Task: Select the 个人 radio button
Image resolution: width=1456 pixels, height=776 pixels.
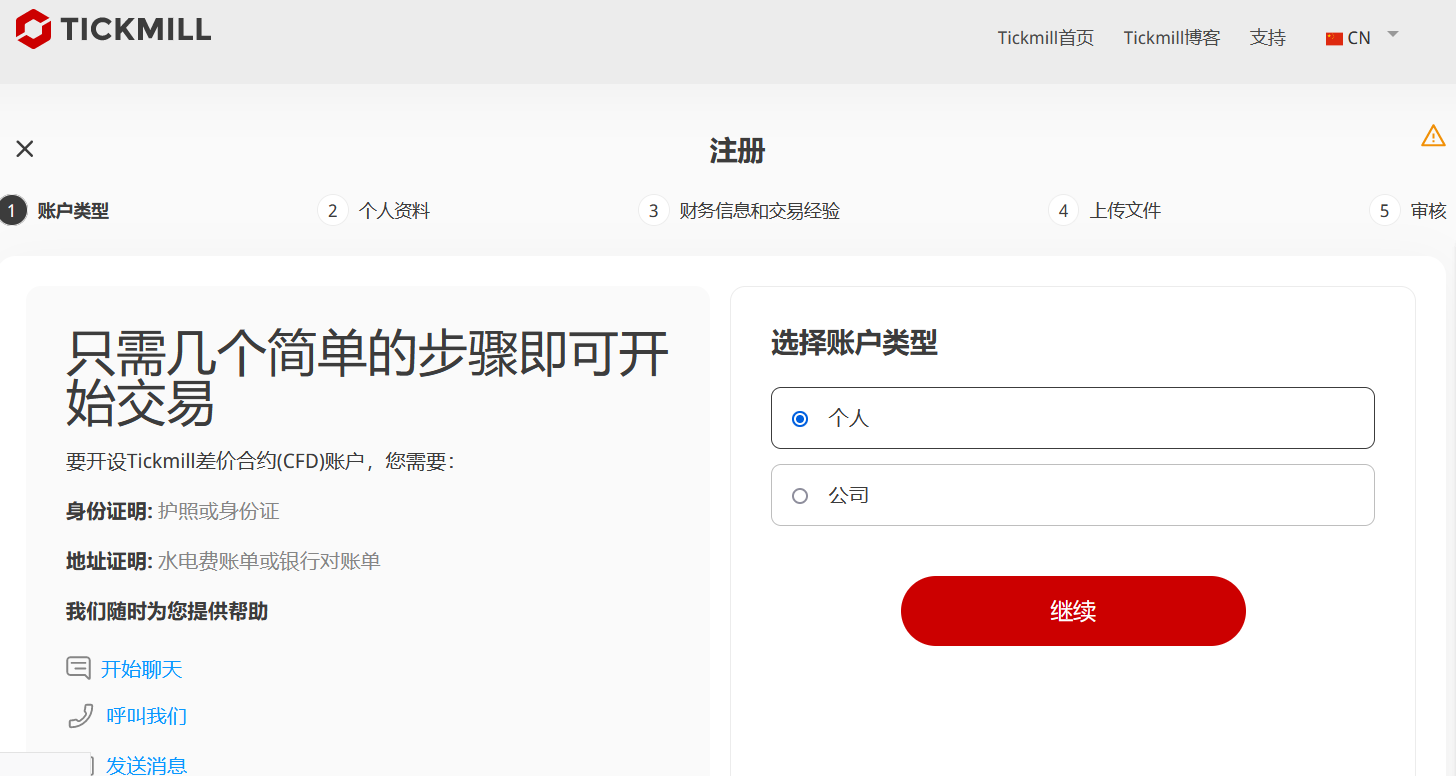Action: (800, 419)
